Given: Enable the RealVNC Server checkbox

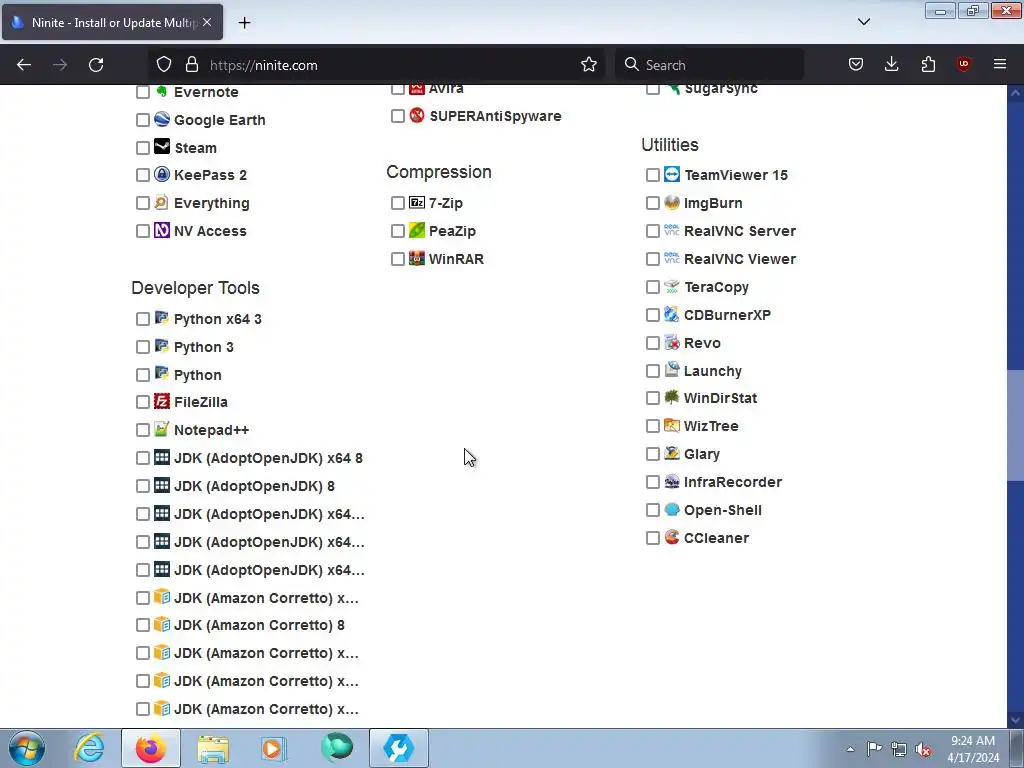Looking at the screenshot, I should tap(652, 231).
